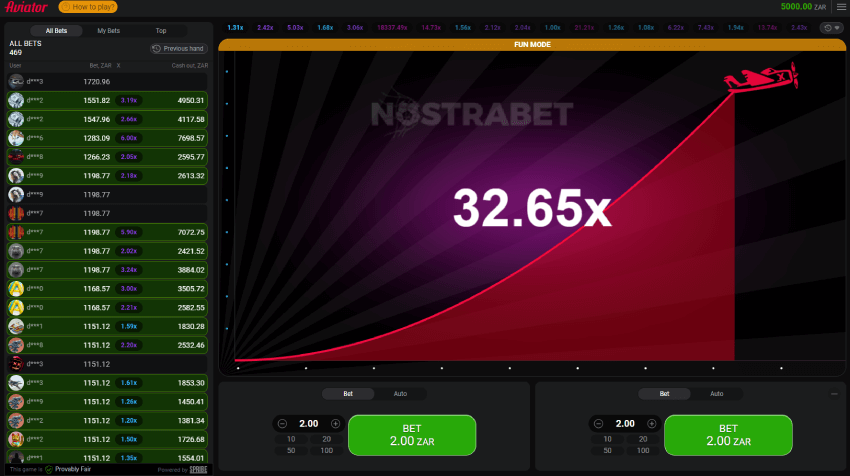Viewport: 850px width, 476px height.
Task: Click the 3.19x multiplier badge
Action: click(x=129, y=100)
